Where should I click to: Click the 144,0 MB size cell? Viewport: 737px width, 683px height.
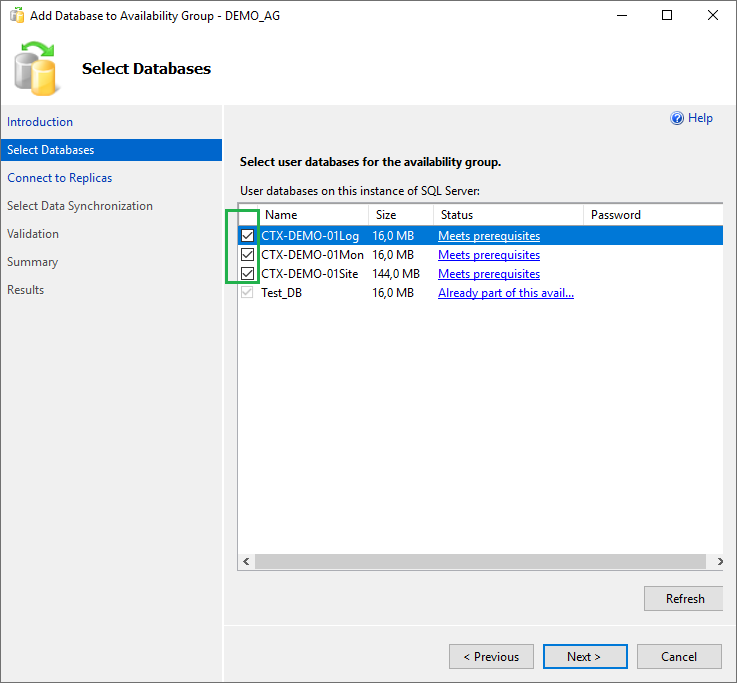click(396, 274)
